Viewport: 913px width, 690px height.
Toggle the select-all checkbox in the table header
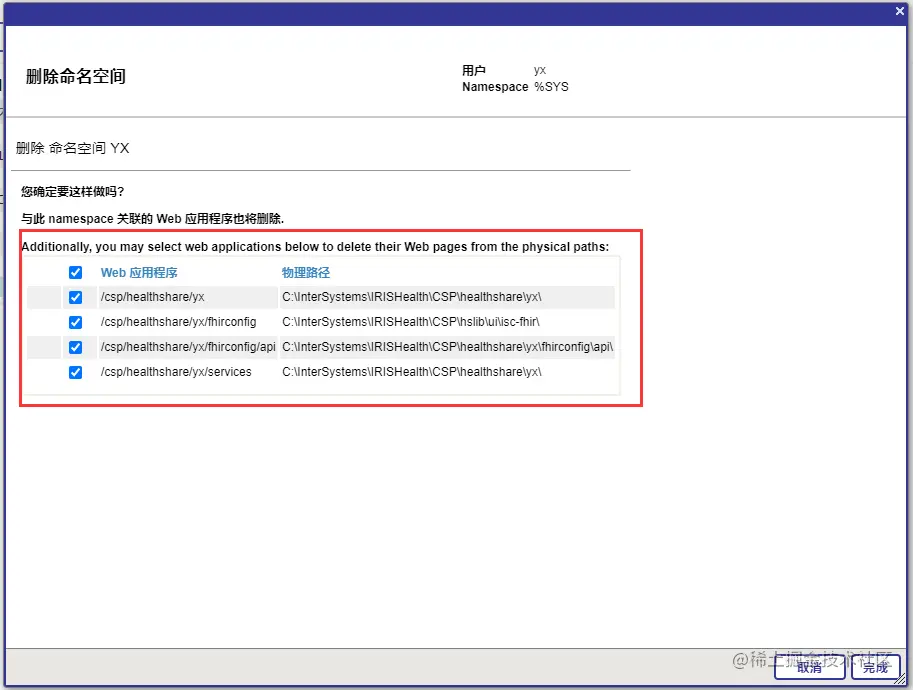(75, 273)
